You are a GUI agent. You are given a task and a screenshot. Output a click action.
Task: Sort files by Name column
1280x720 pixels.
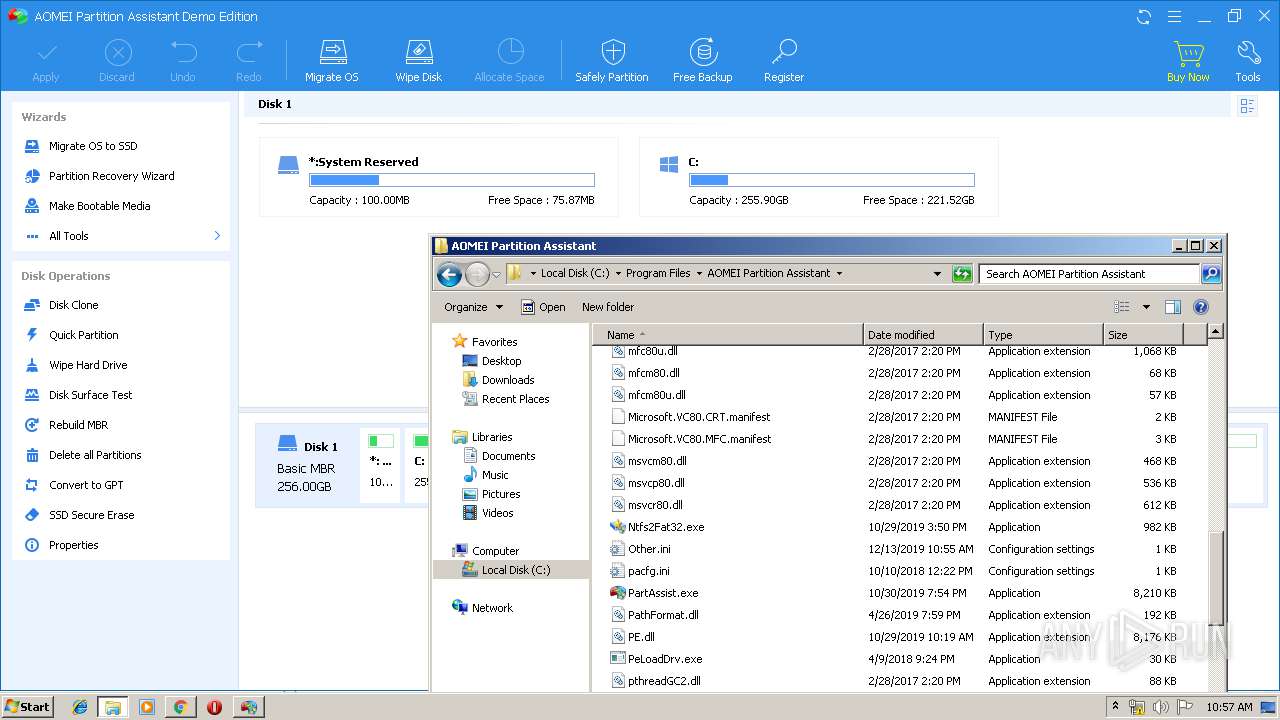coord(728,335)
